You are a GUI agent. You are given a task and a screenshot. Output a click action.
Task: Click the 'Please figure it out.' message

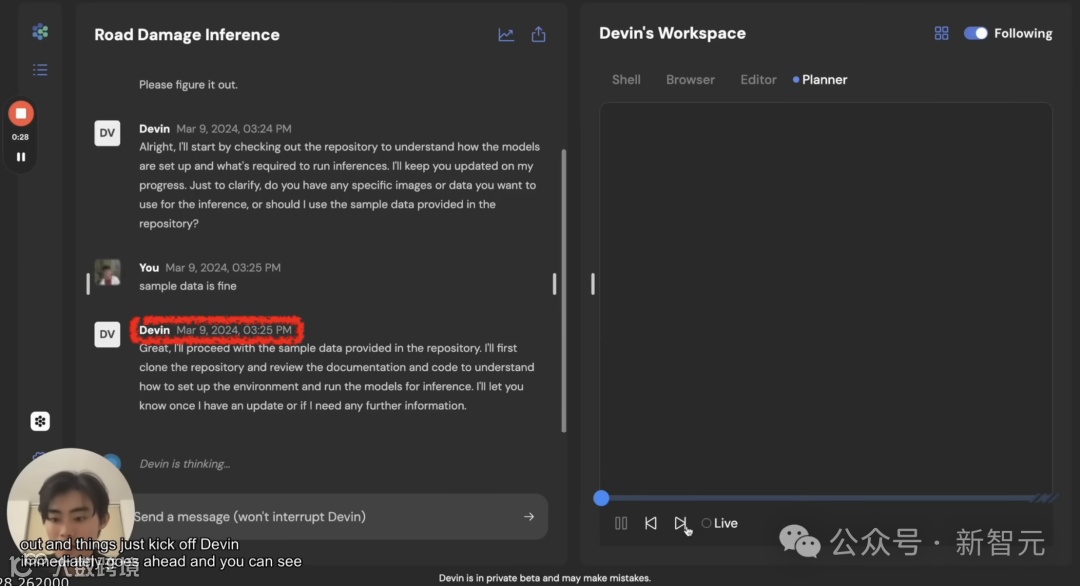point(188,85)
